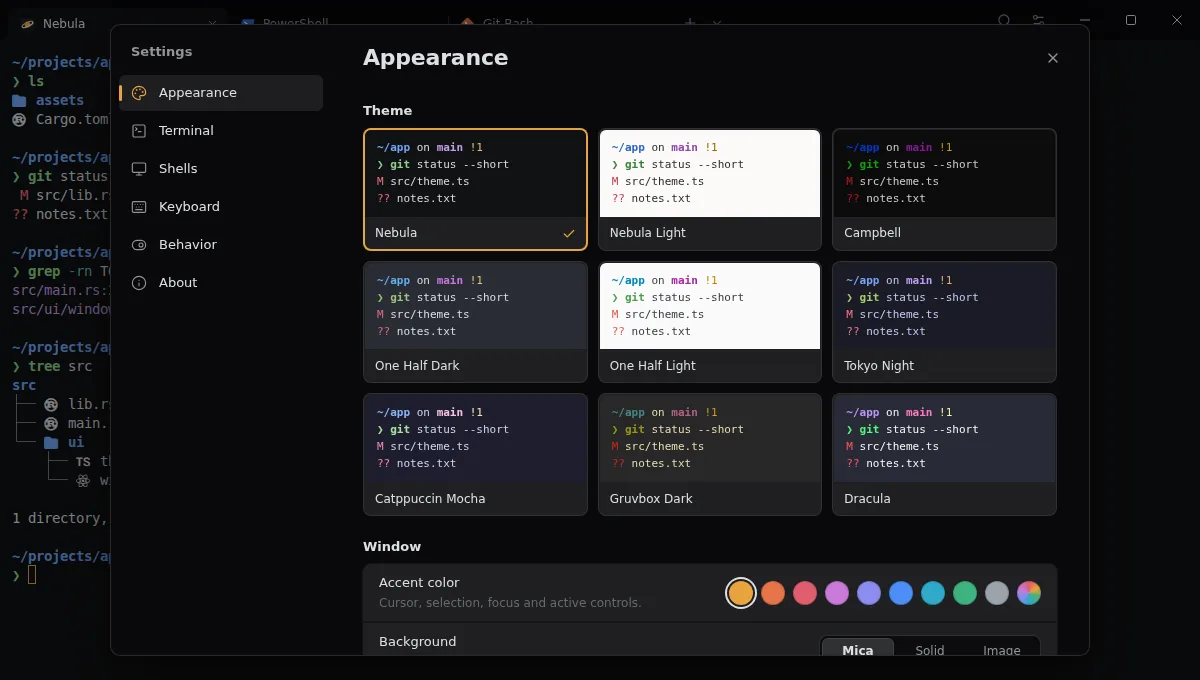Viewport: 1200px width, 680px height.
Task: Open the Keyboard settings section
Action: [x=221, y=207]
